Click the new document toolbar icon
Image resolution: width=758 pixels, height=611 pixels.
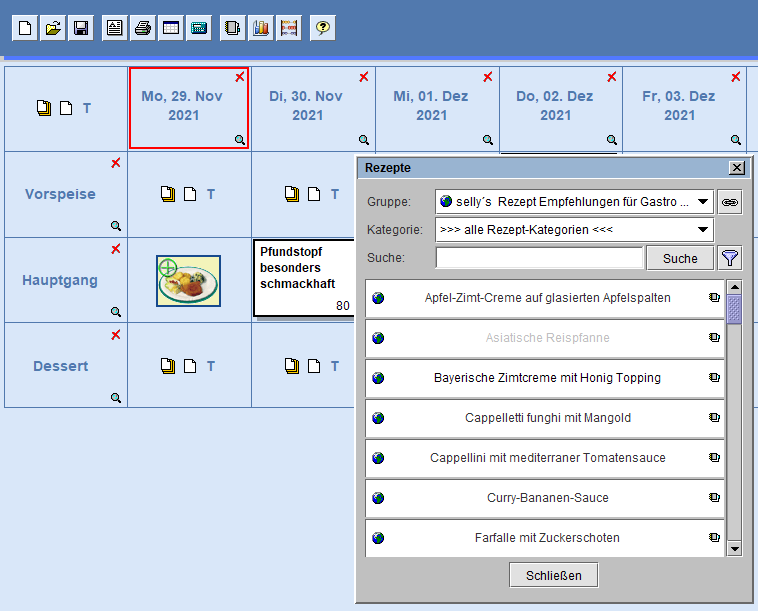pos(25,28)
